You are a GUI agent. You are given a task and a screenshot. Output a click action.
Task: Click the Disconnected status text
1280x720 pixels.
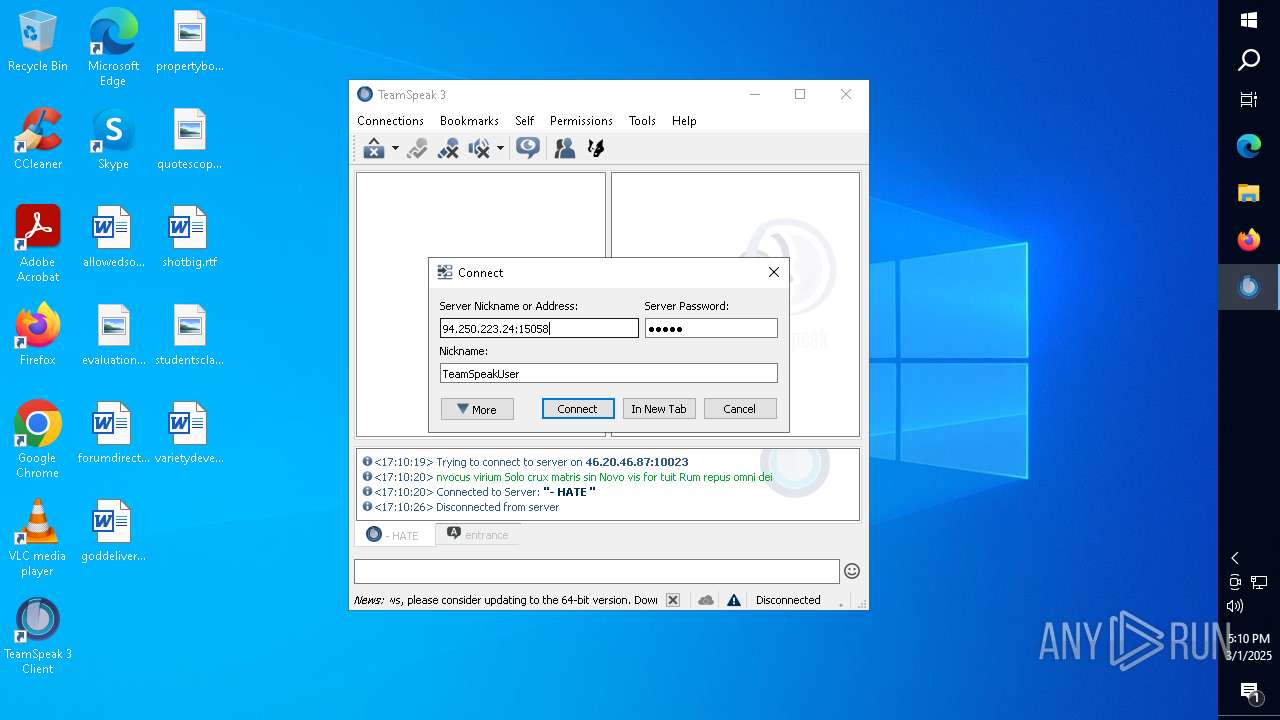point(788,600)
